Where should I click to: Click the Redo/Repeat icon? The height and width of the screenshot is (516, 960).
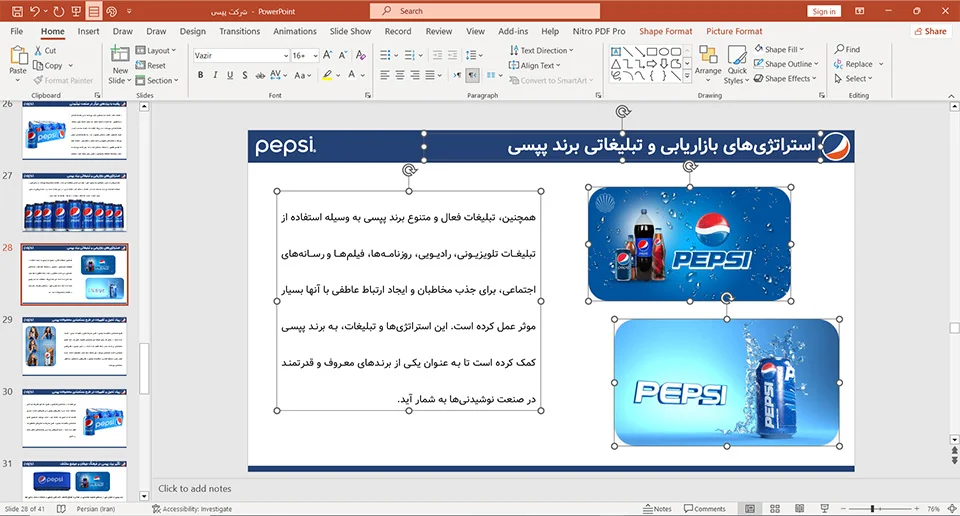pos(58,11)
